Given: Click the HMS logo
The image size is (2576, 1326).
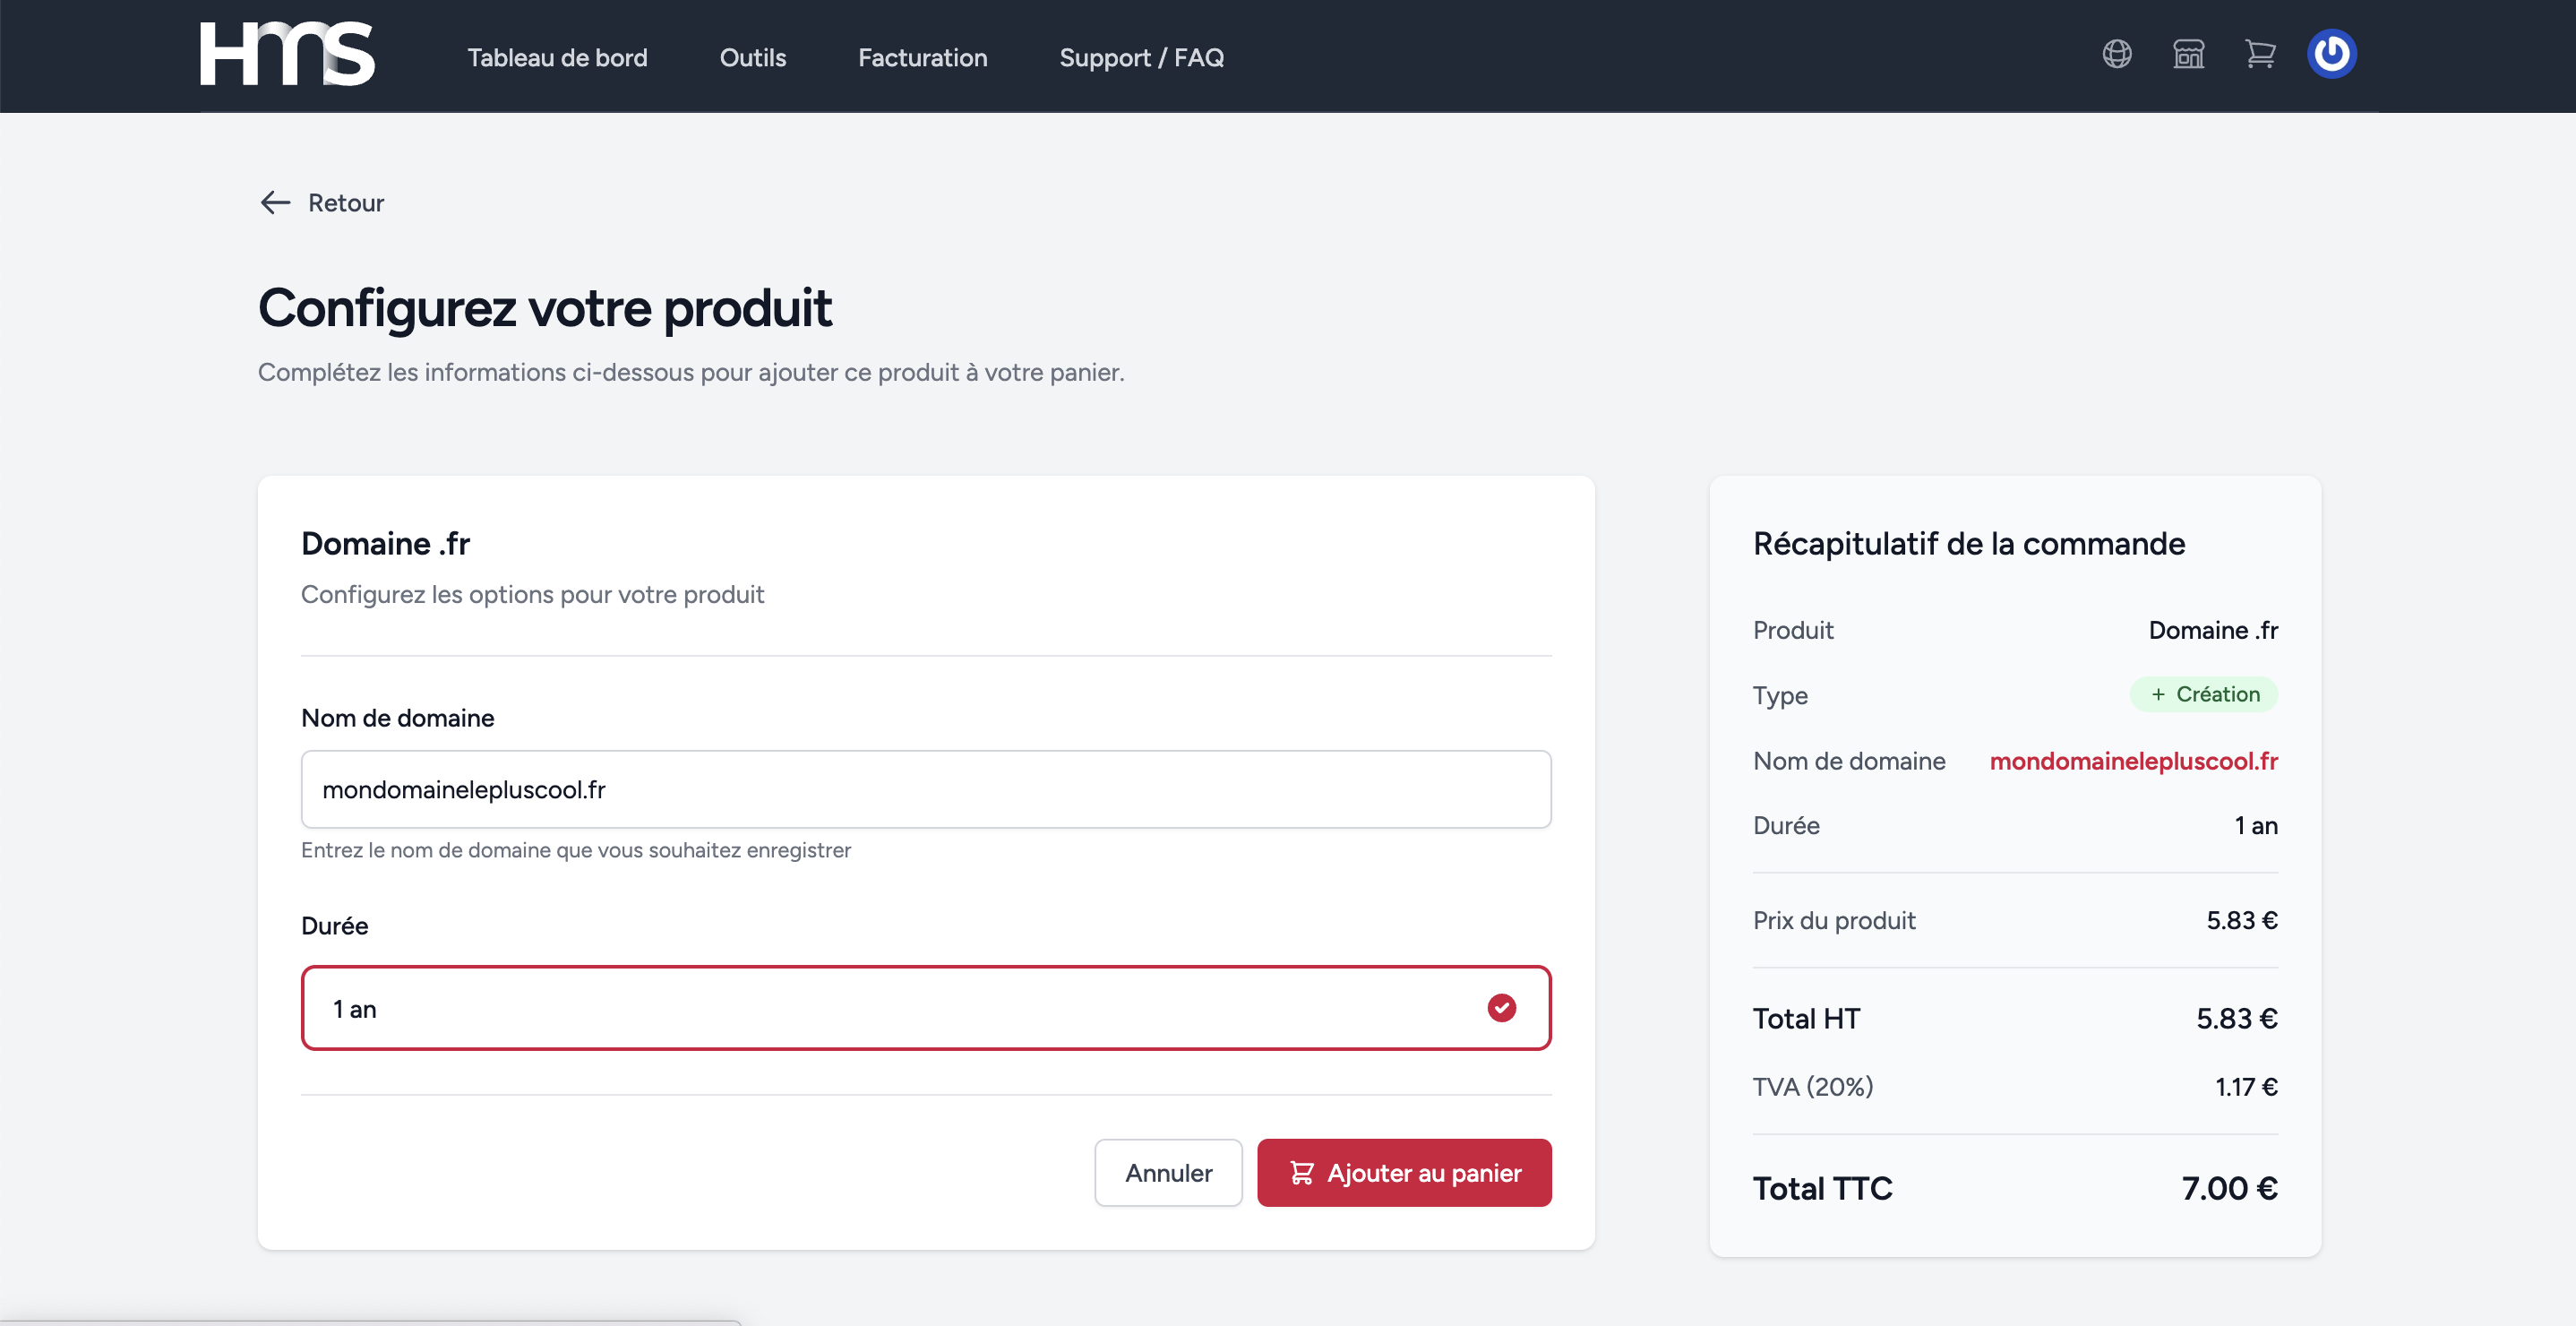Looking at the screenshot, I should point(287,55).
